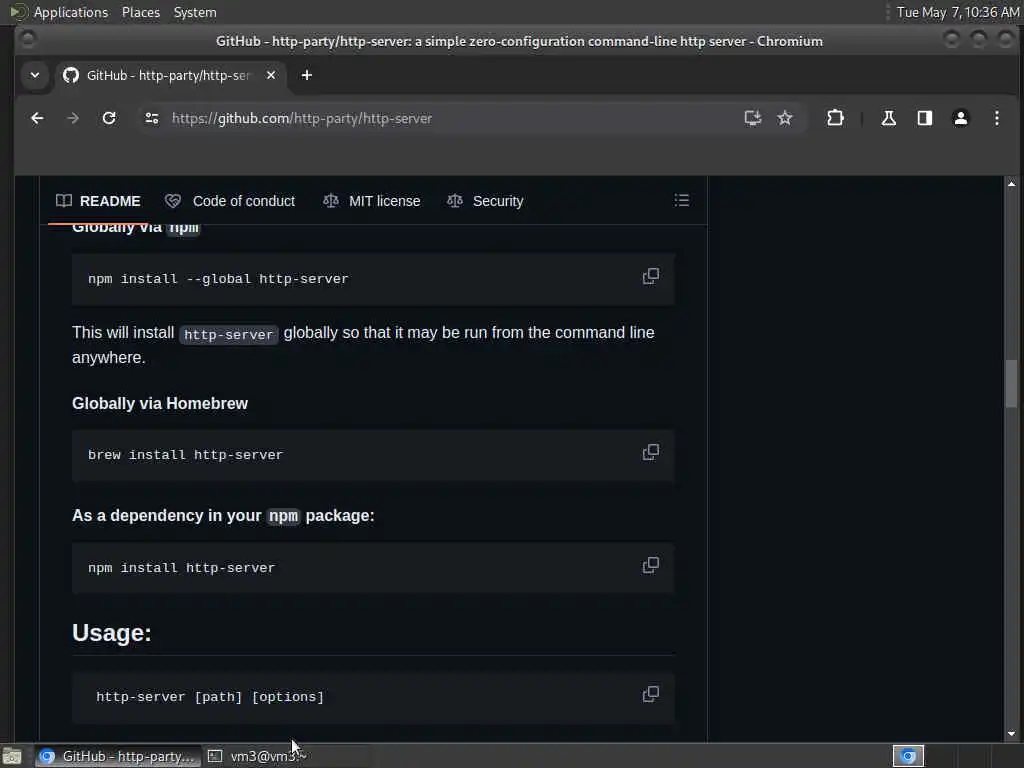Open Chrome Labs flask icon
The width and height of the screenshot is (1024, 768).
pyautogui.click(x=888, y=118)
